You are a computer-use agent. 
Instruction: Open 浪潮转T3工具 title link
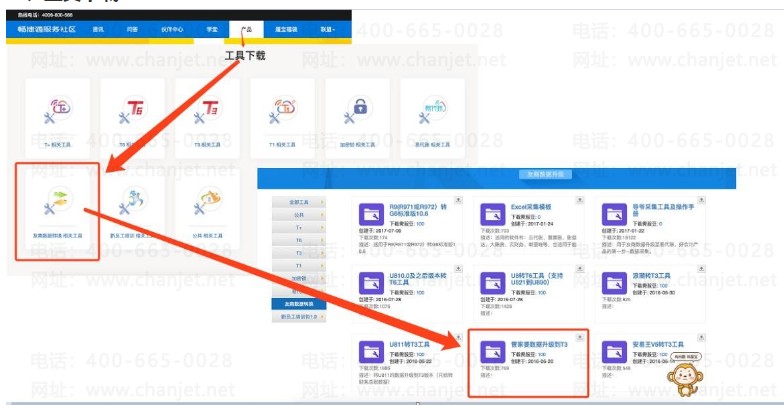click(652, 276)
